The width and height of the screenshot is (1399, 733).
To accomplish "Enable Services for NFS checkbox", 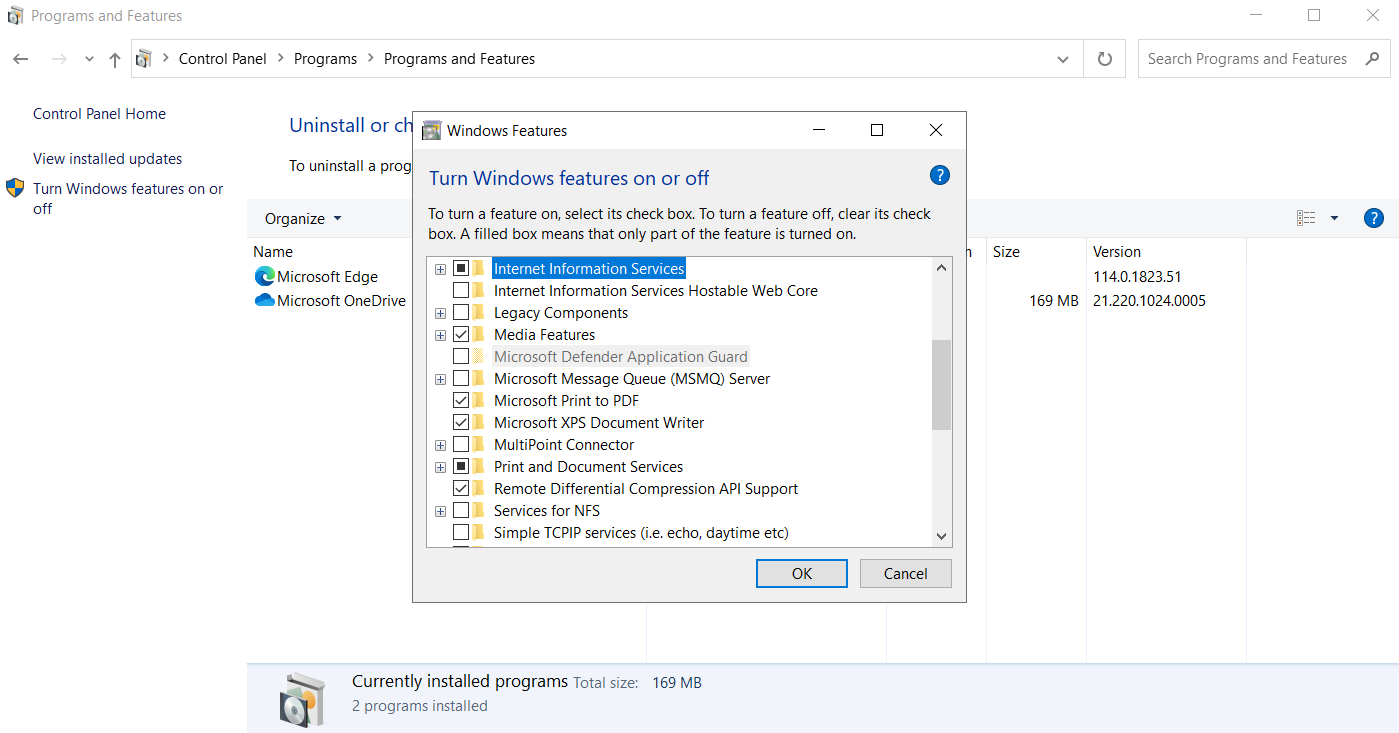I will tap(461, 511).
